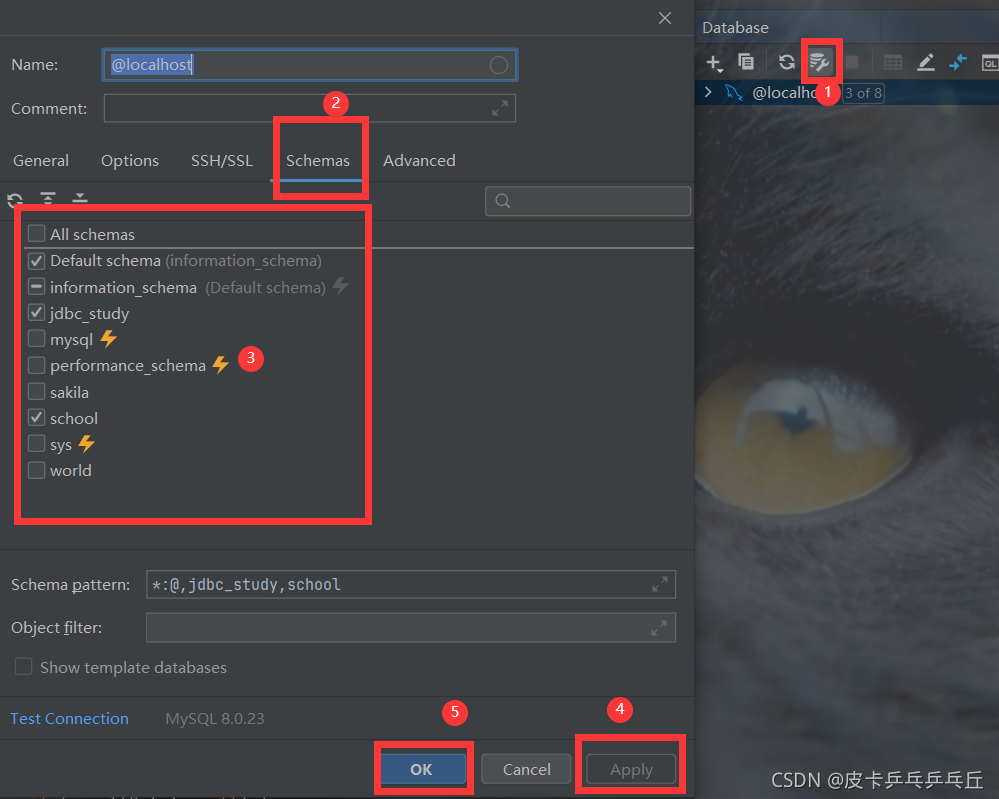Click the Apply button
Viewport: 999px width, 799px height.
631,770
